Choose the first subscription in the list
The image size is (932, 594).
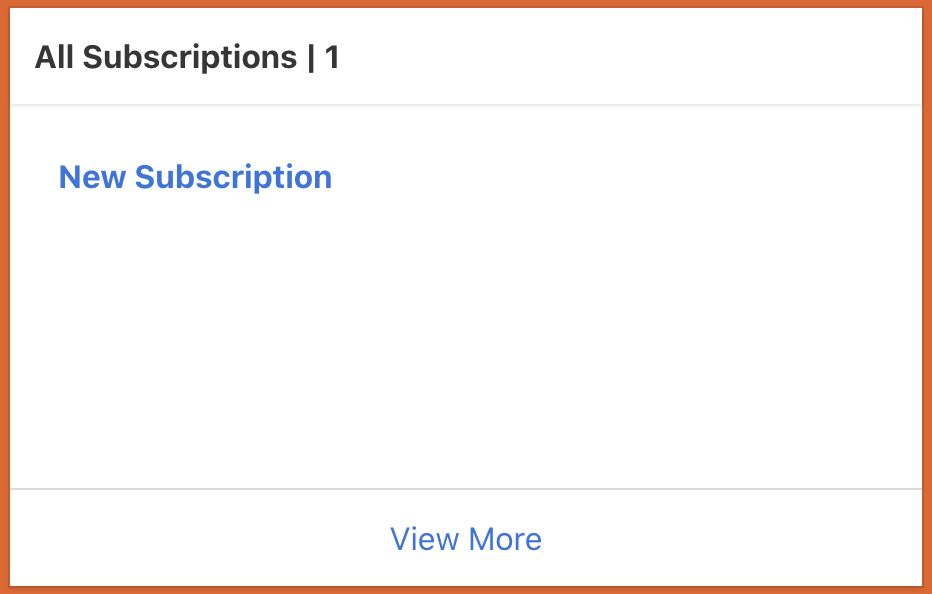click(195, 177)
